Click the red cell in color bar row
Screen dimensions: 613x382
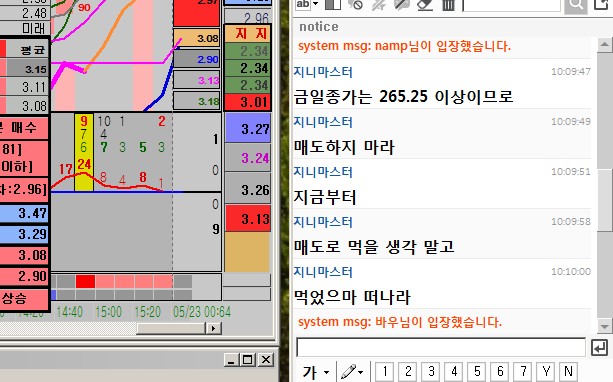(85, 281)
